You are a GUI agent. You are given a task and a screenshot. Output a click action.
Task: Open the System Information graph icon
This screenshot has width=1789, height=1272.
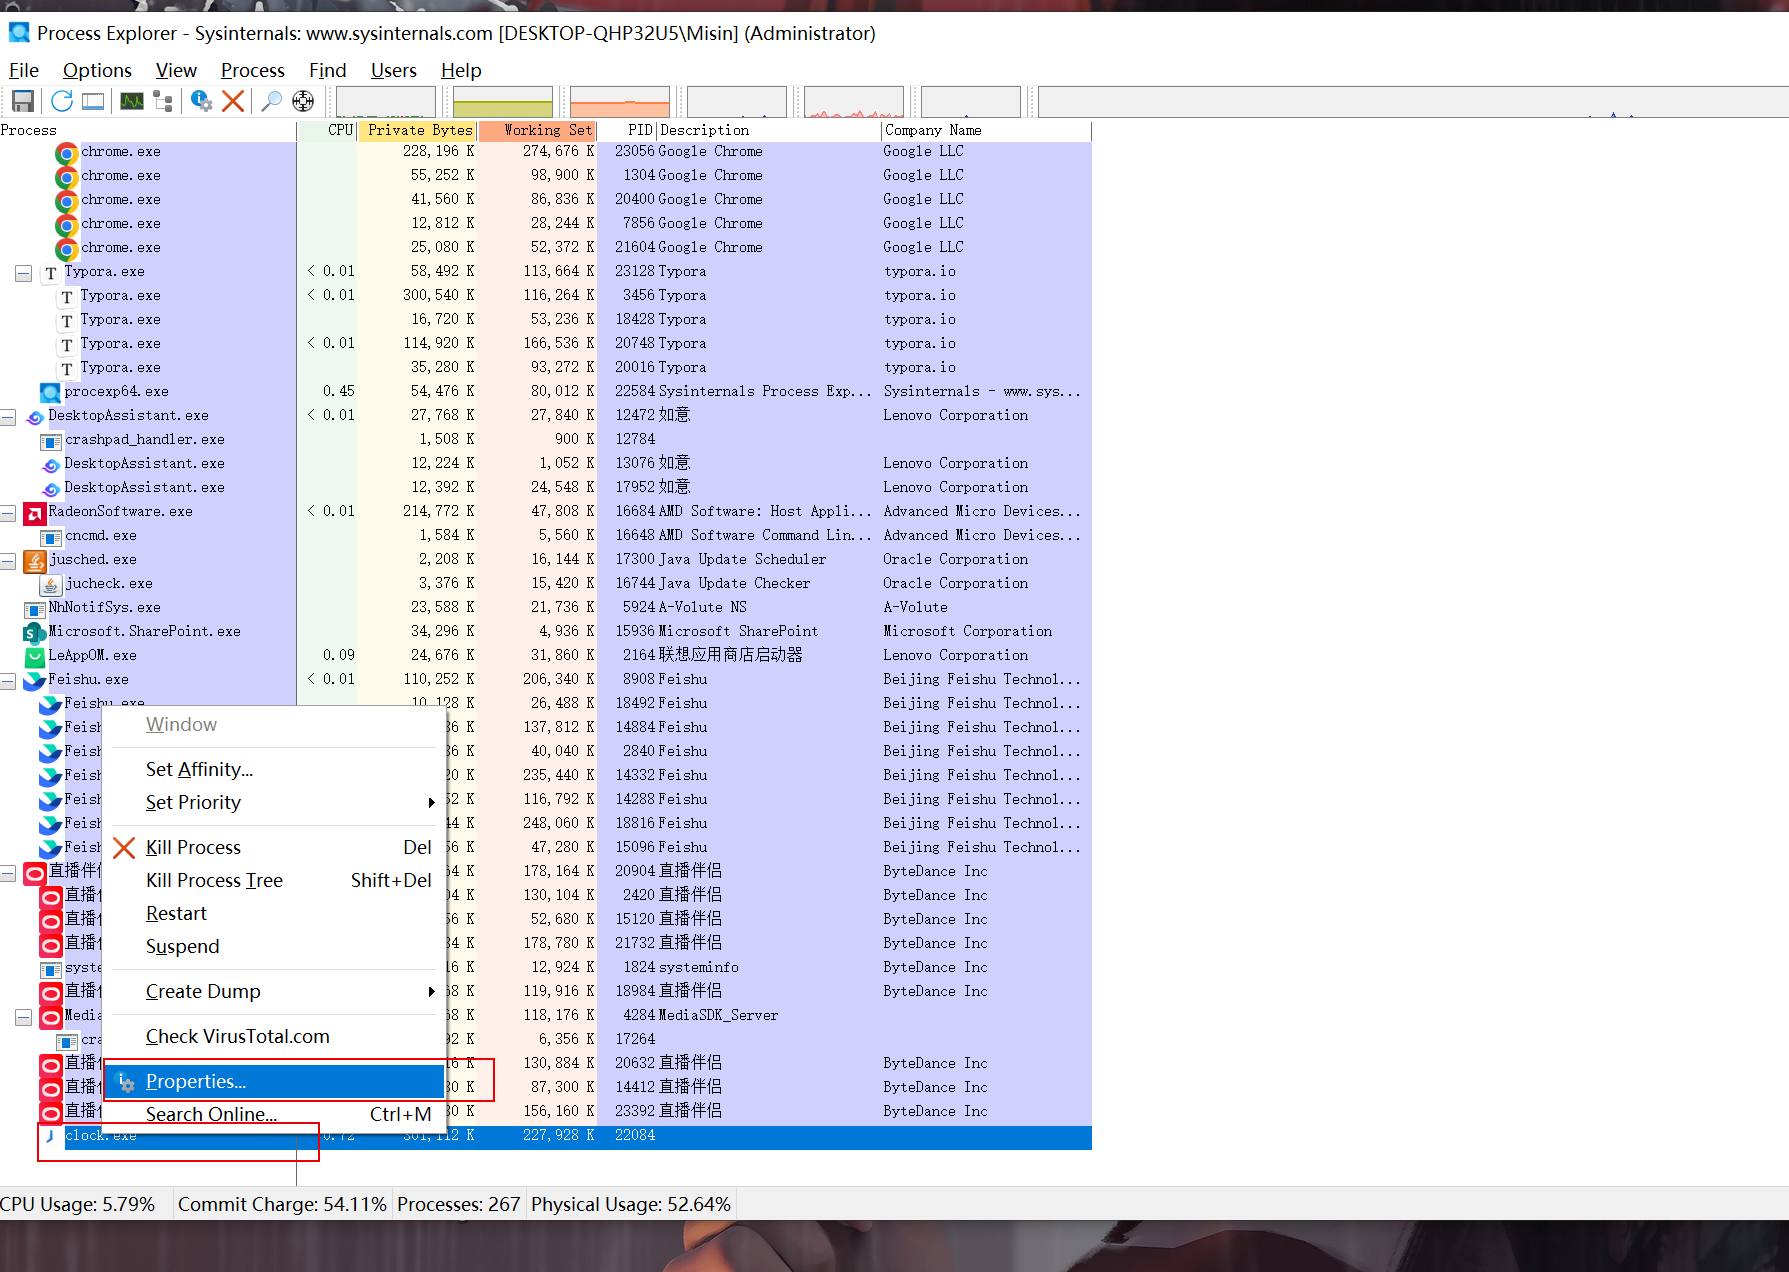point(132,101)
